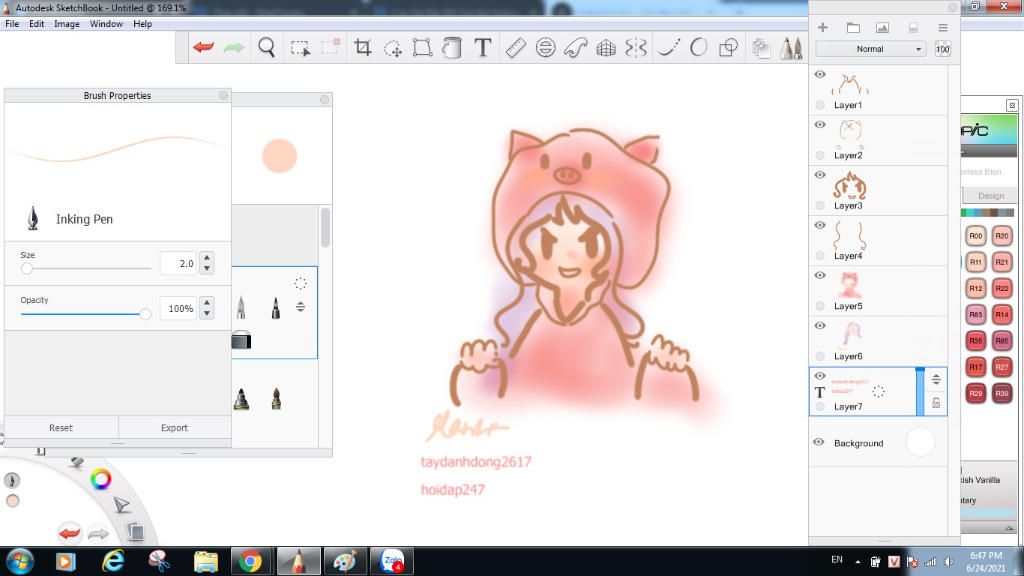The image size is (1024, 576).
Task: Click Export in Brush Properties
Action: 174,428
